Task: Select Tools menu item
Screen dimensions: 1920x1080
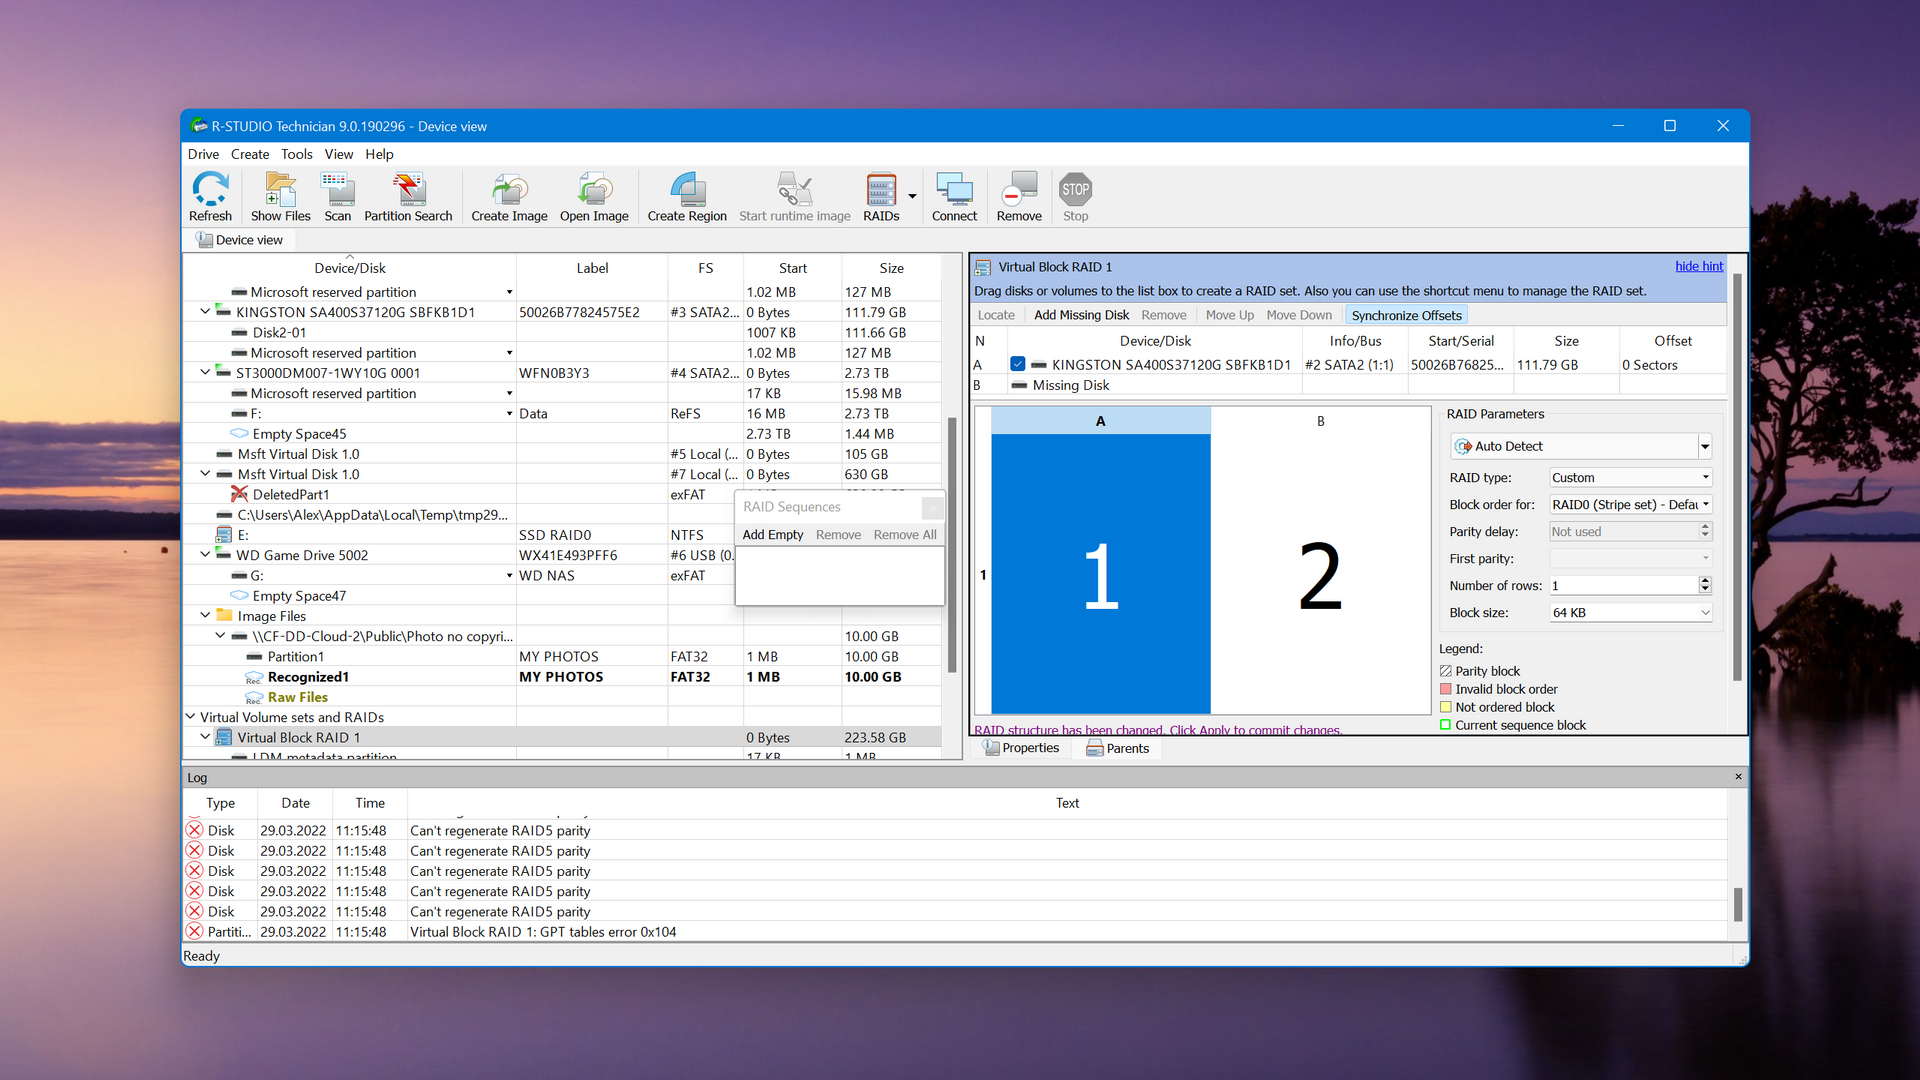Action: [x=293, y=154]
